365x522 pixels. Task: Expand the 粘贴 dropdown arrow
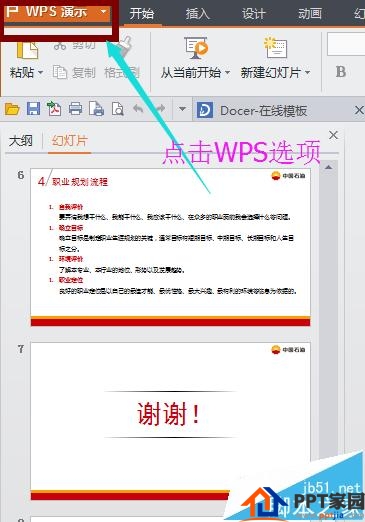[x=40, y=72]
